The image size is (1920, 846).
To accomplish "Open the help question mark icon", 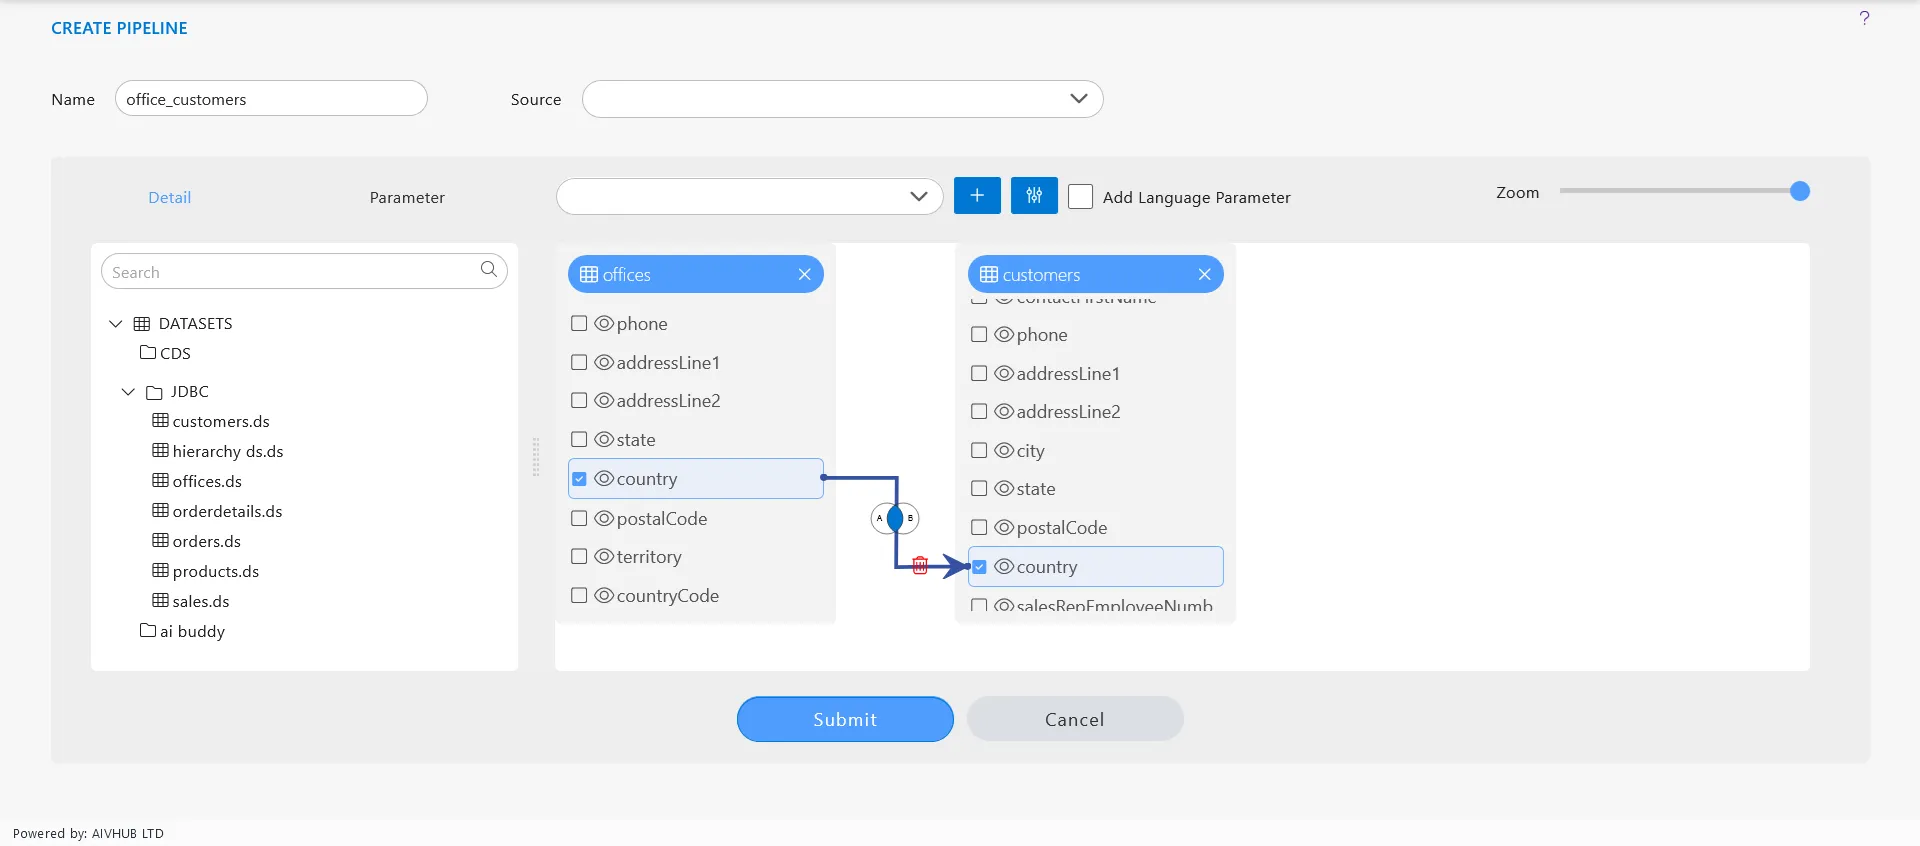I will [1864, 18].
